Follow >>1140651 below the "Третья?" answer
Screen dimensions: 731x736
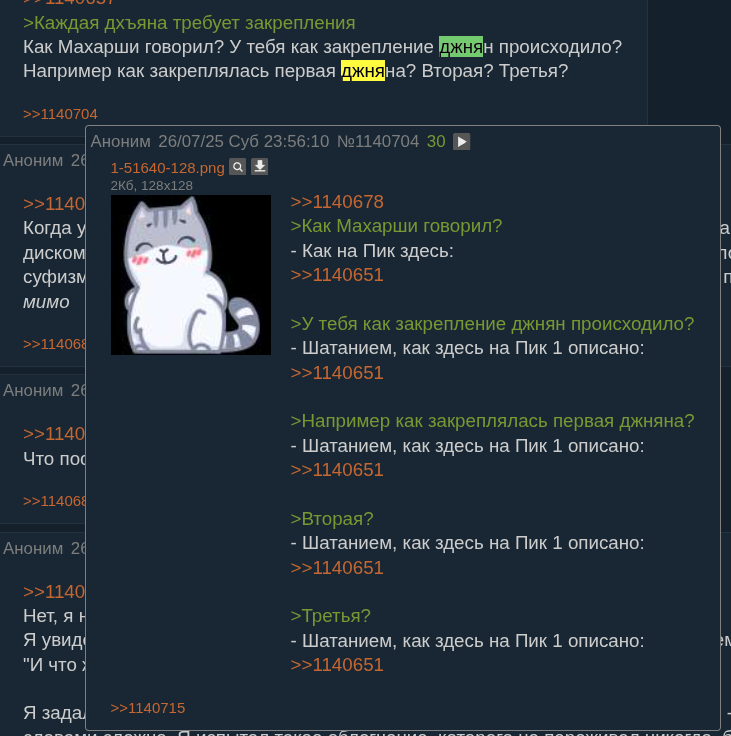337,665
